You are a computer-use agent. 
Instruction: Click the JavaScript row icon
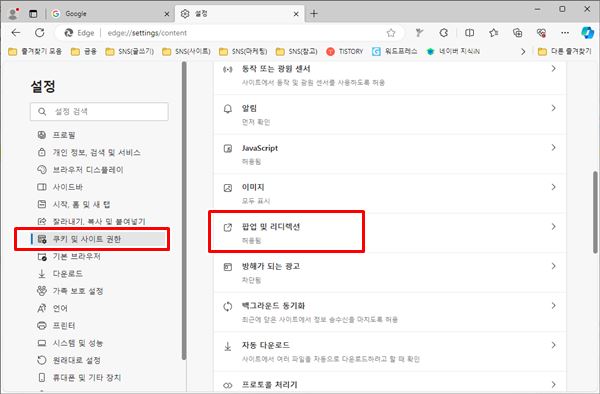(228, 148)
